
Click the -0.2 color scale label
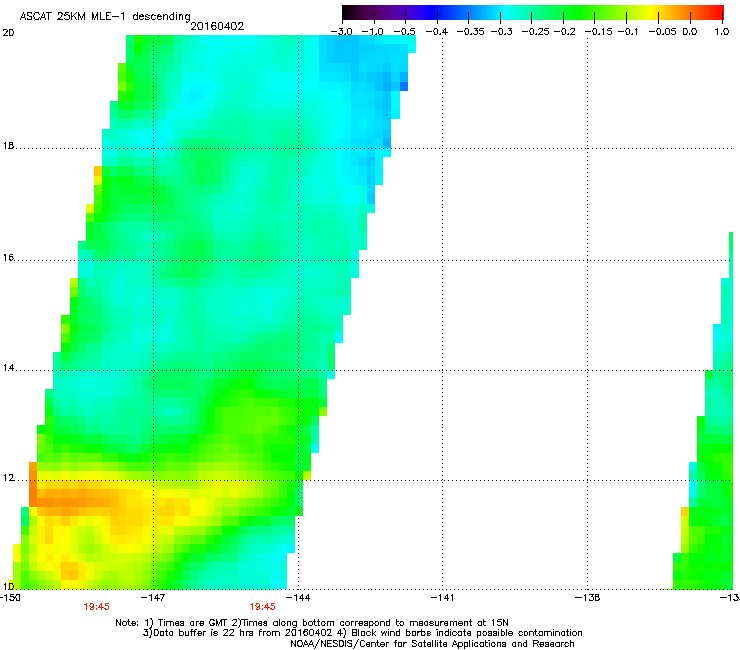565,32
